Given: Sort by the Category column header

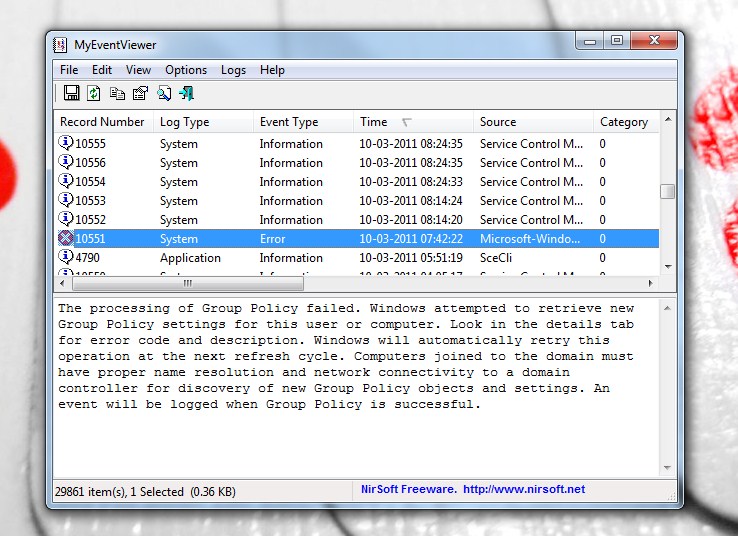Looking at the screenshot, I should [x=626, y=122].
